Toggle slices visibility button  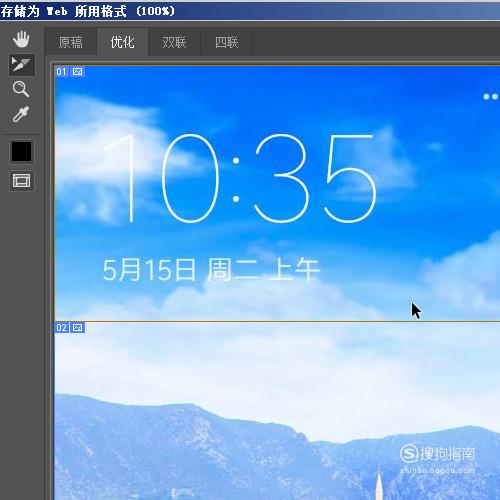22,181
